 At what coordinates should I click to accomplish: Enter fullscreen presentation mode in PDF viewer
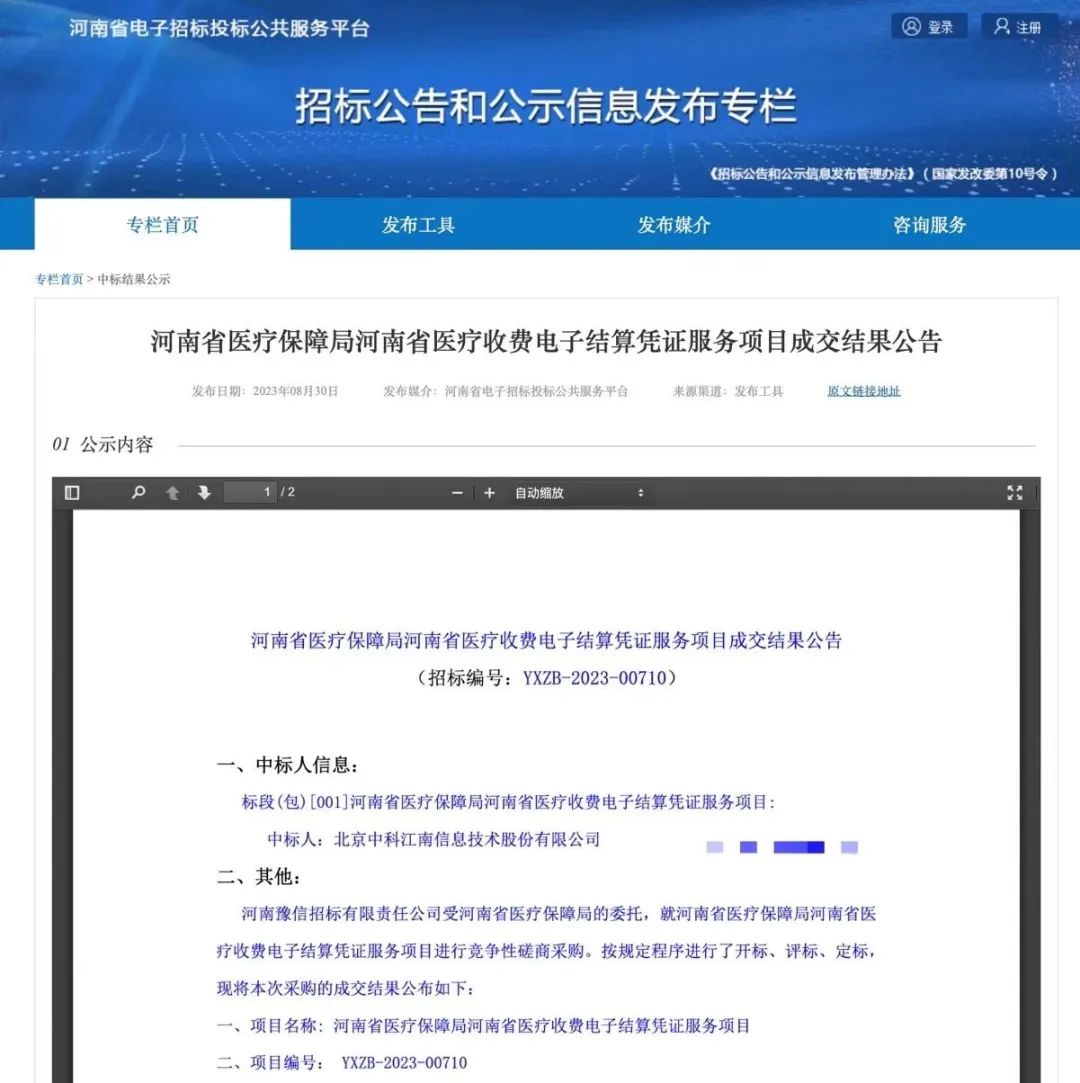(x=1014, y=492)
